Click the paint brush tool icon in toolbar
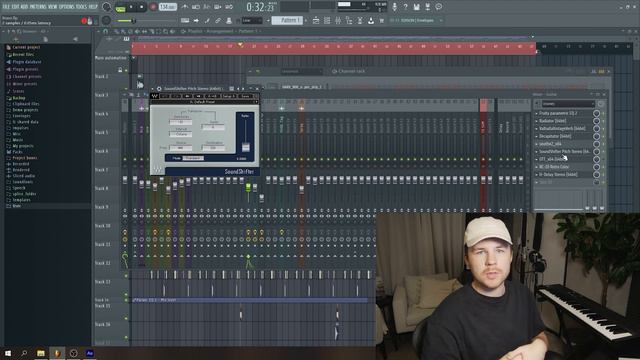This screenshot has height=360, width=640. (x=207, y=20)
